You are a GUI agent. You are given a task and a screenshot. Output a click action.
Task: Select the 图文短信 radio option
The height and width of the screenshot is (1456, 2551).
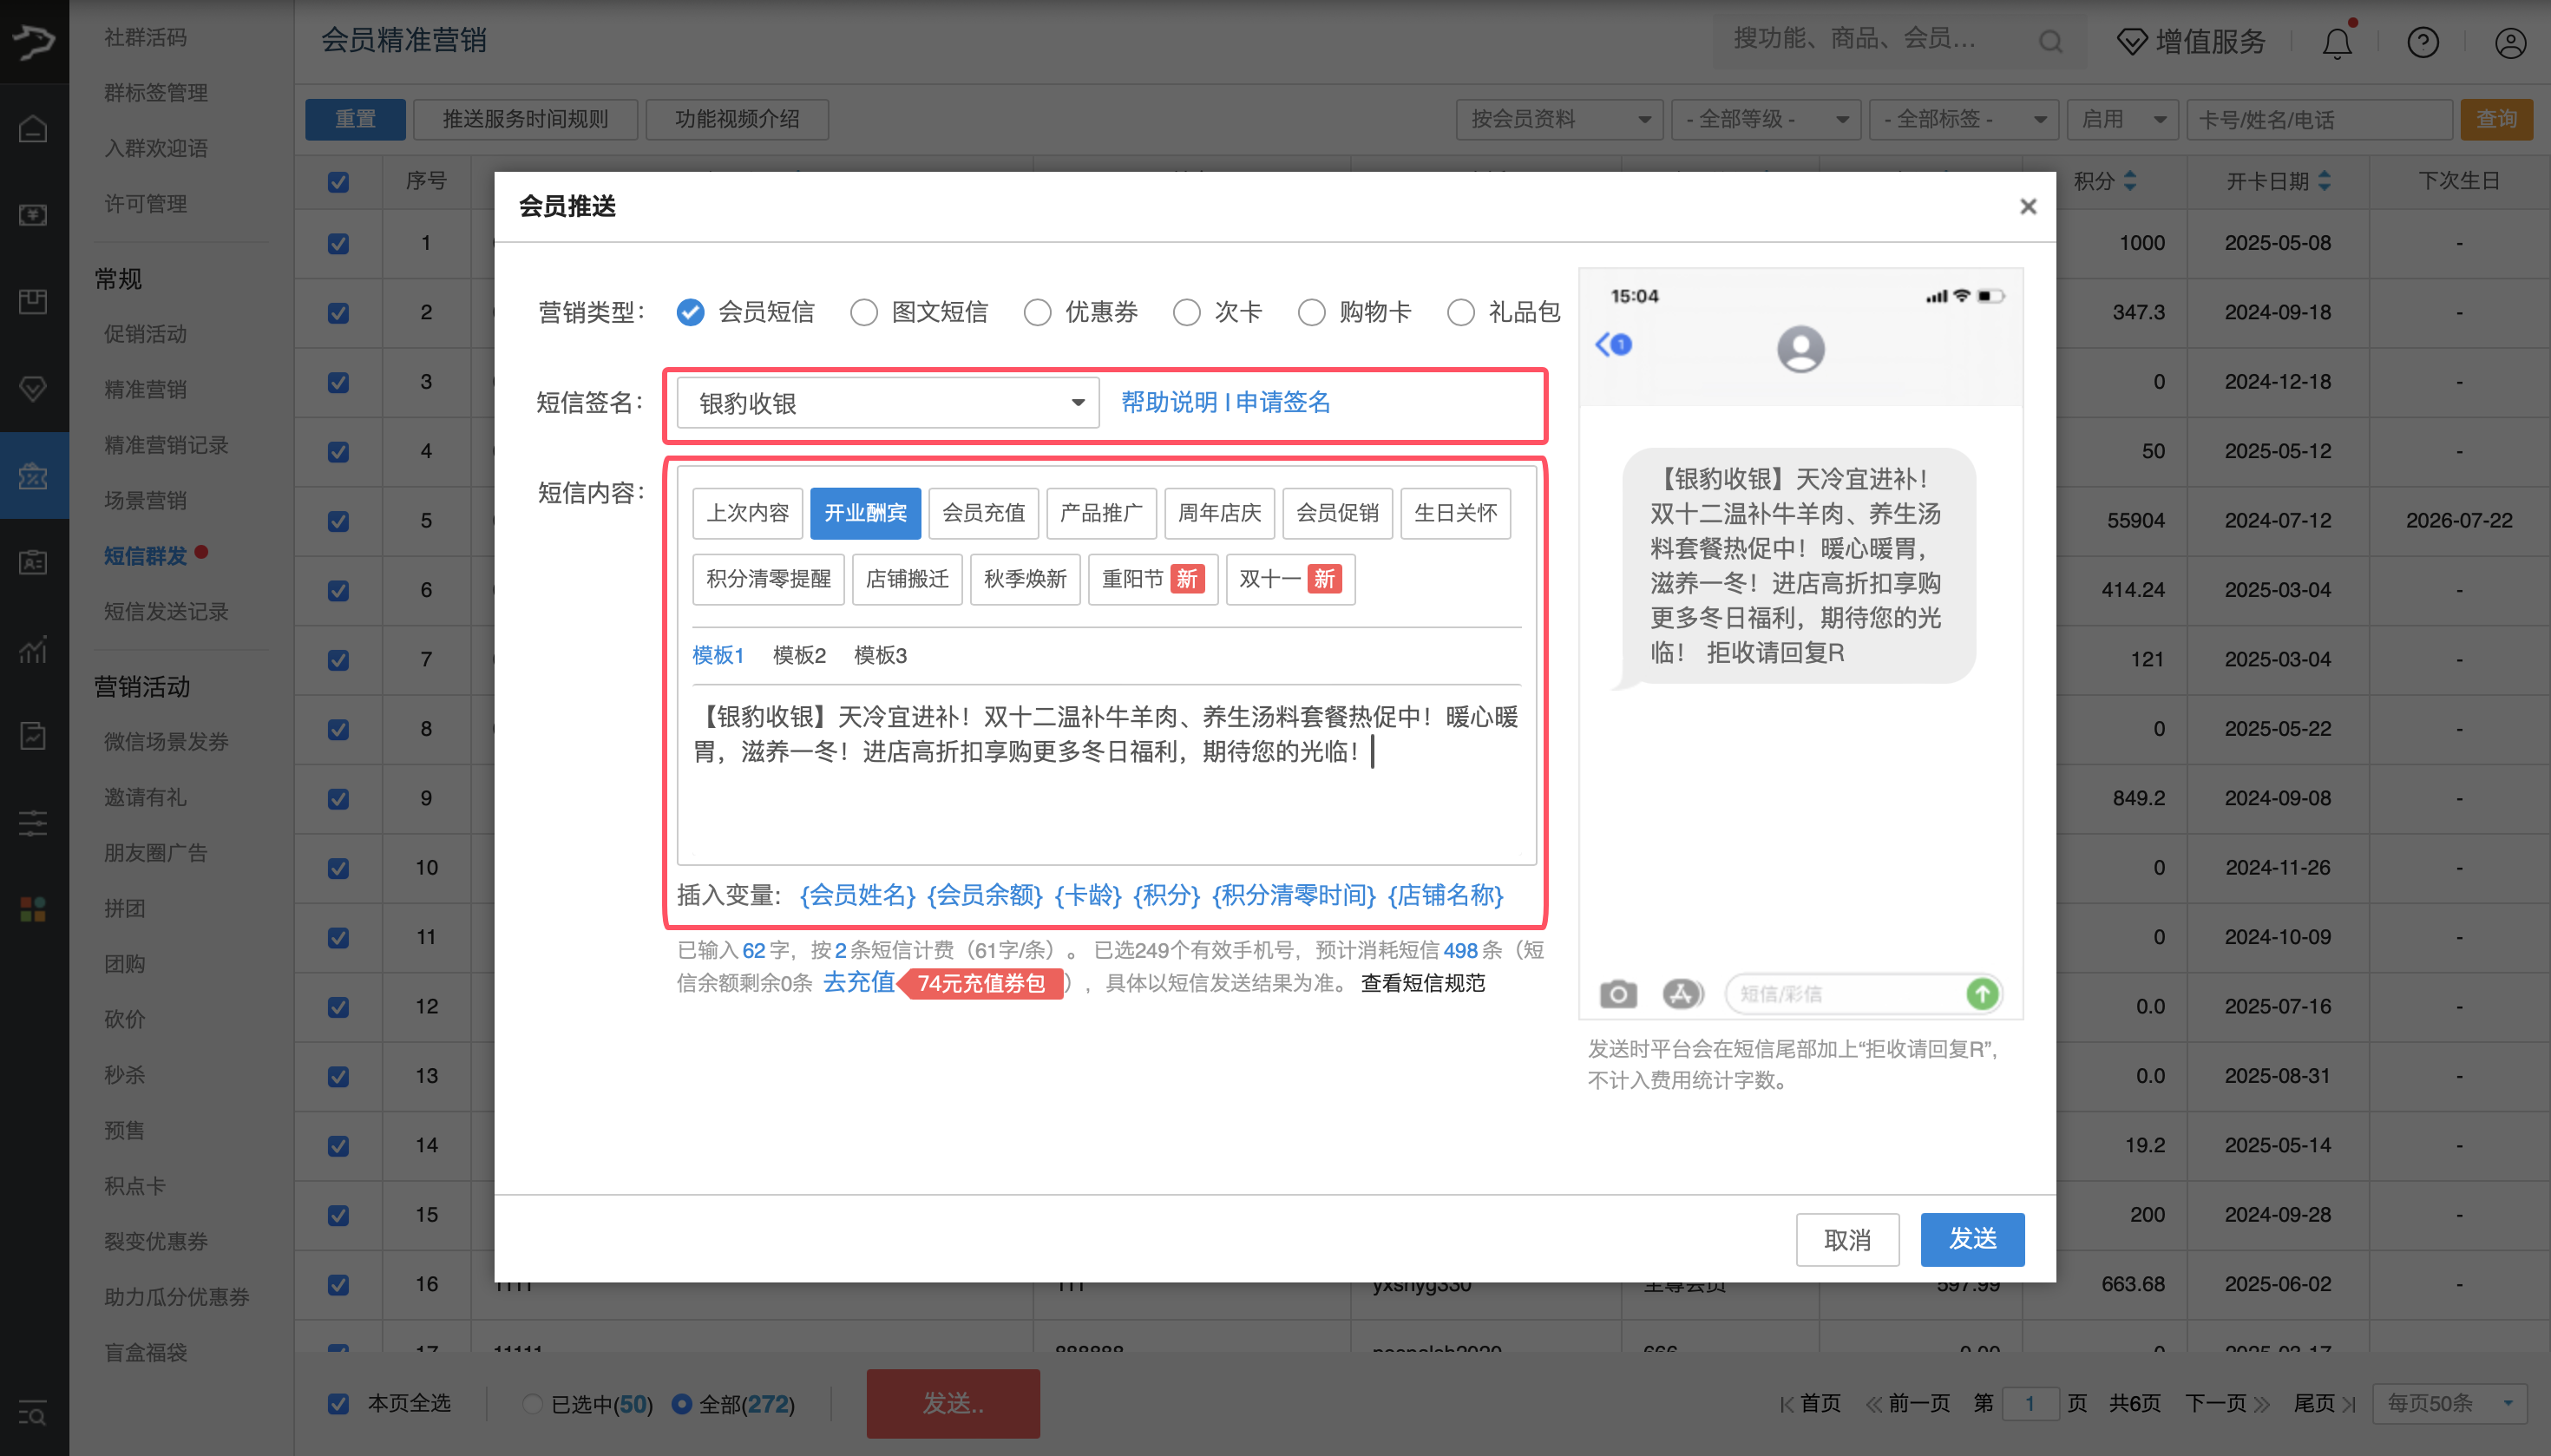click(864, 313)
